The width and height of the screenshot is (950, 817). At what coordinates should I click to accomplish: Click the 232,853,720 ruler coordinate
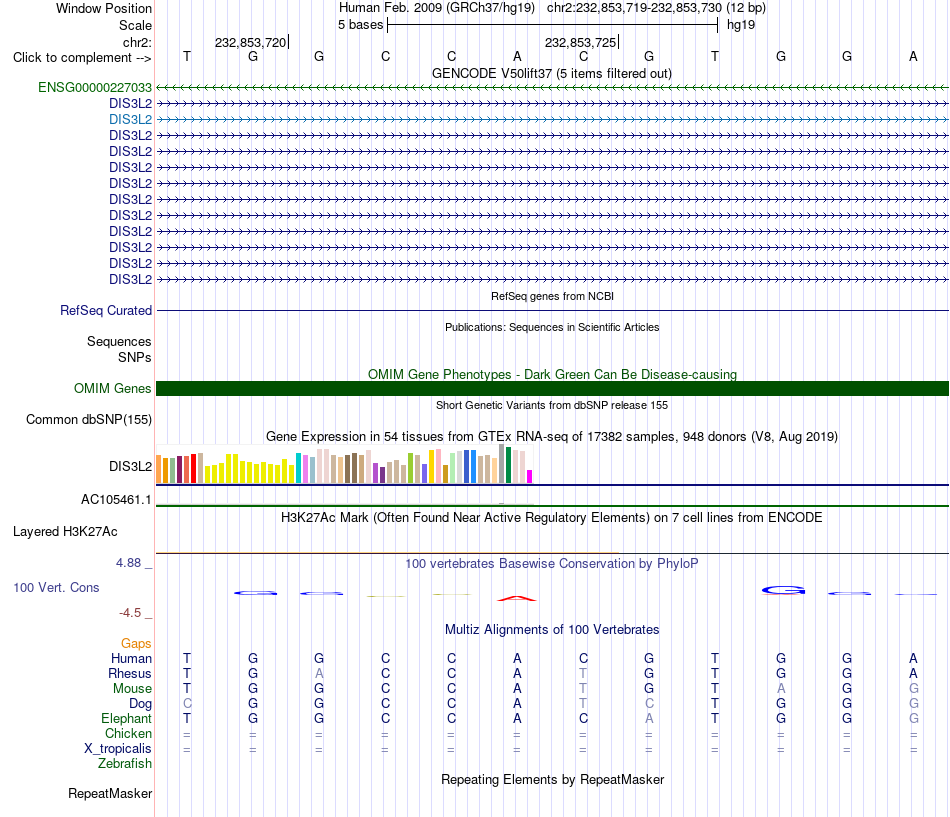point(250,42)
